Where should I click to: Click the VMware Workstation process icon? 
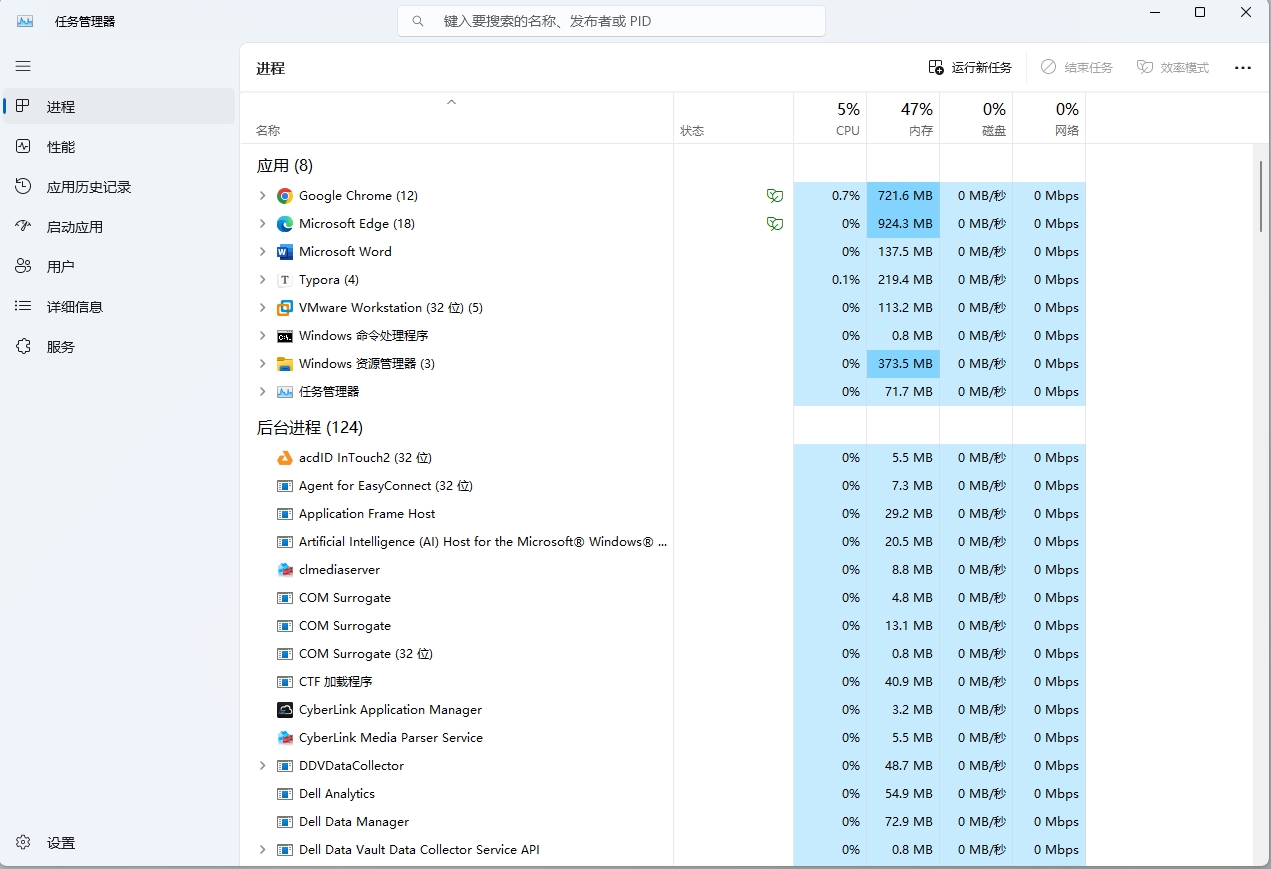point(285,308)
